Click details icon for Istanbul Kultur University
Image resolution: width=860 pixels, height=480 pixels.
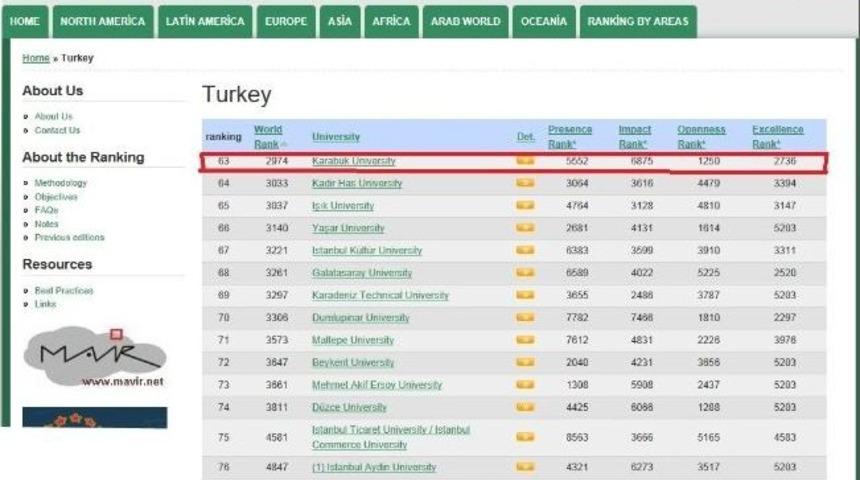(x=525, y=250)
